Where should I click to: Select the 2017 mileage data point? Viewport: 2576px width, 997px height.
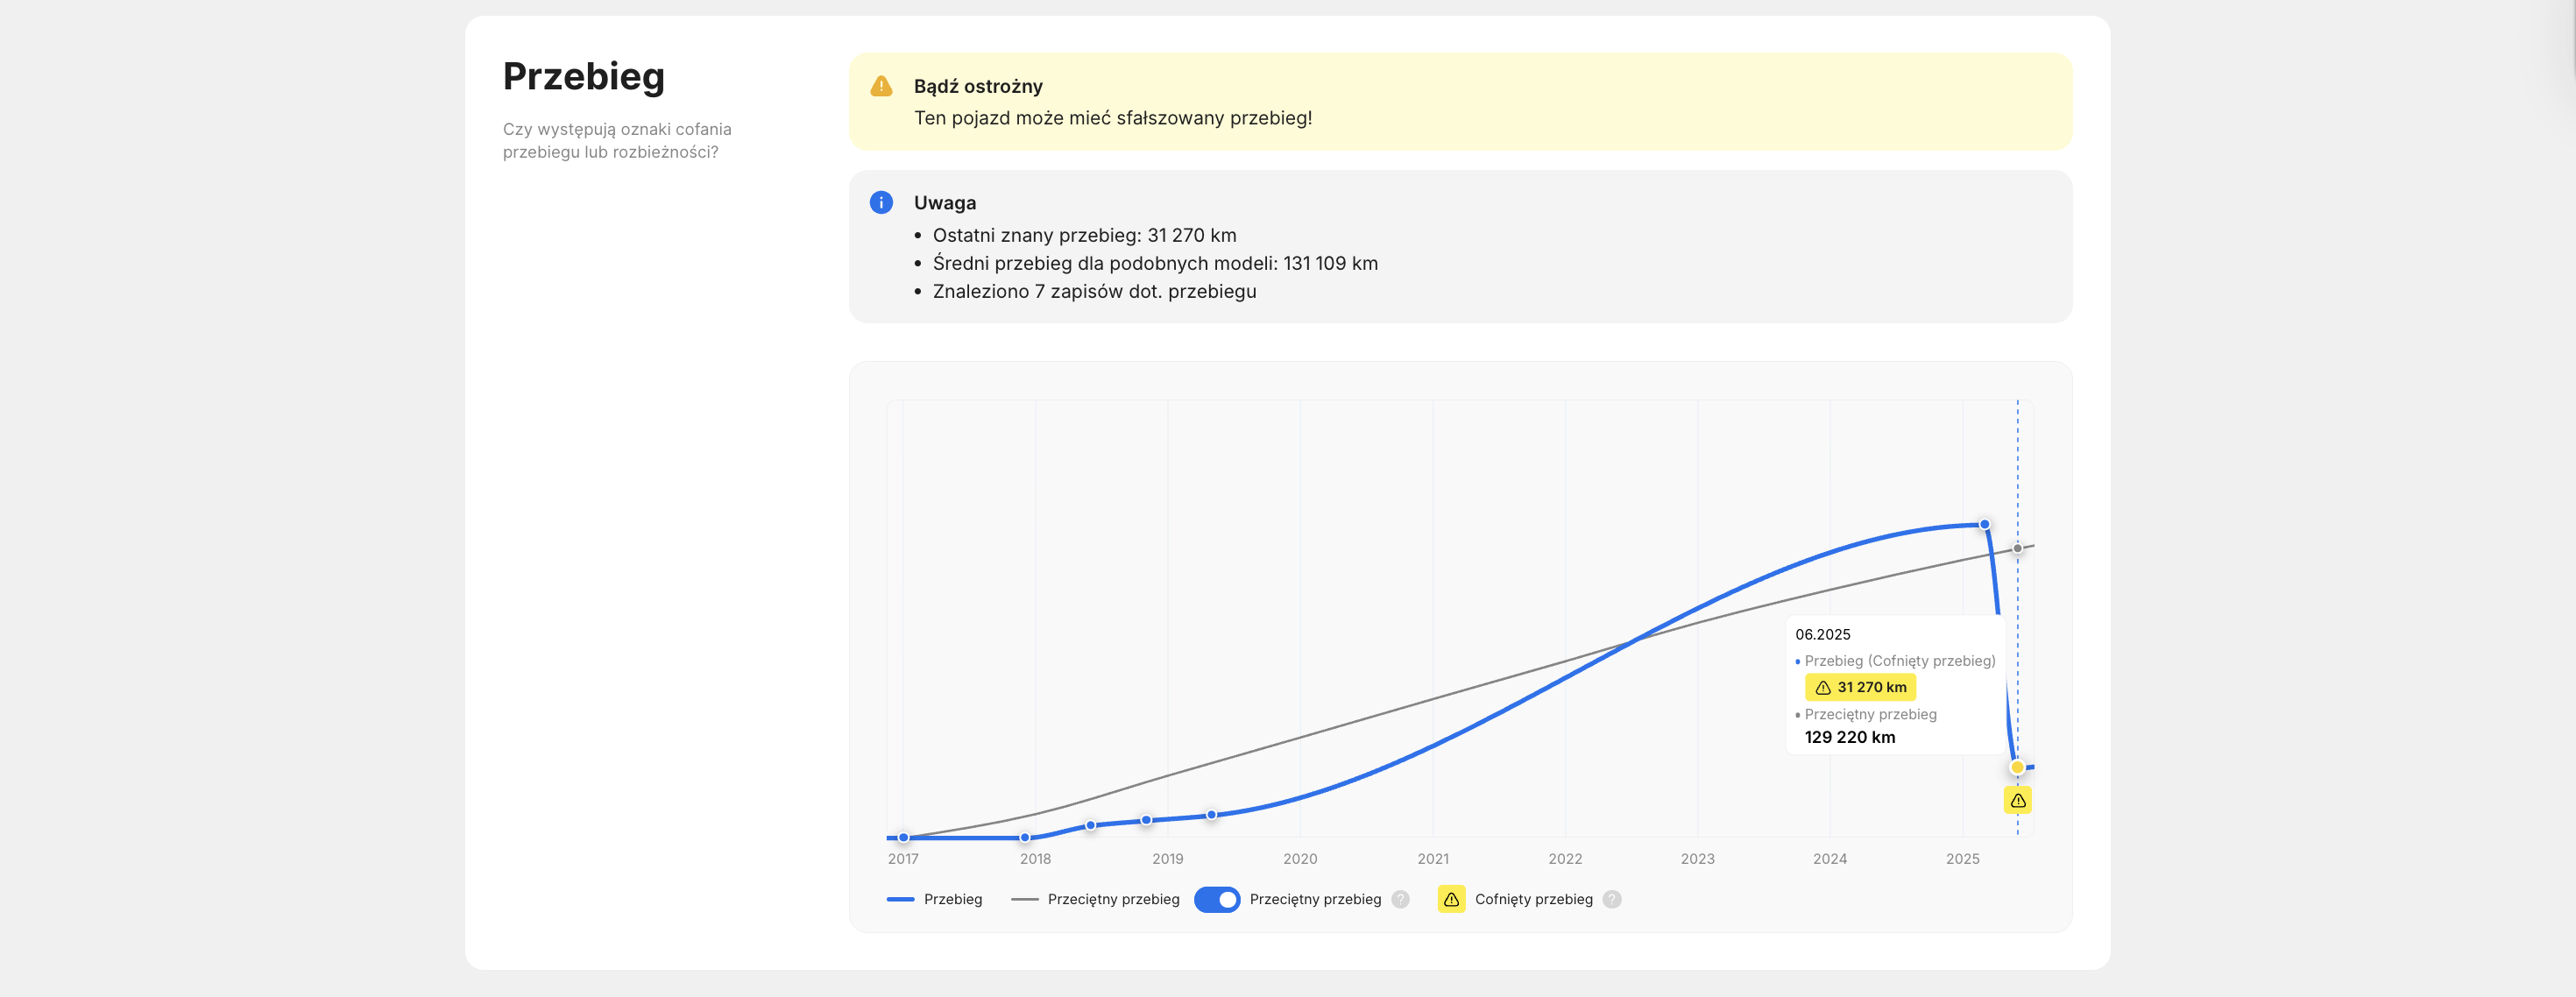pos(903,837)
